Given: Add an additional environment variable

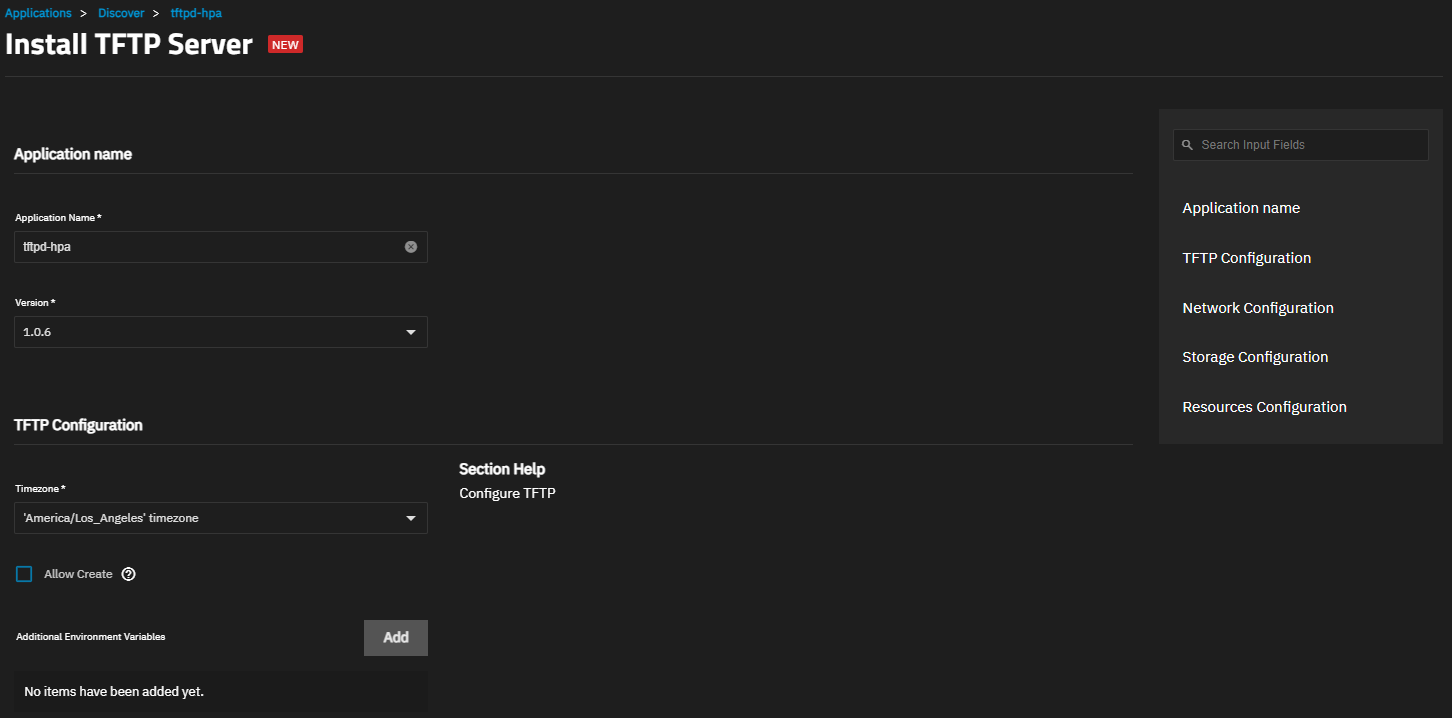Looking at the screenshot, I should pos(395,638).
